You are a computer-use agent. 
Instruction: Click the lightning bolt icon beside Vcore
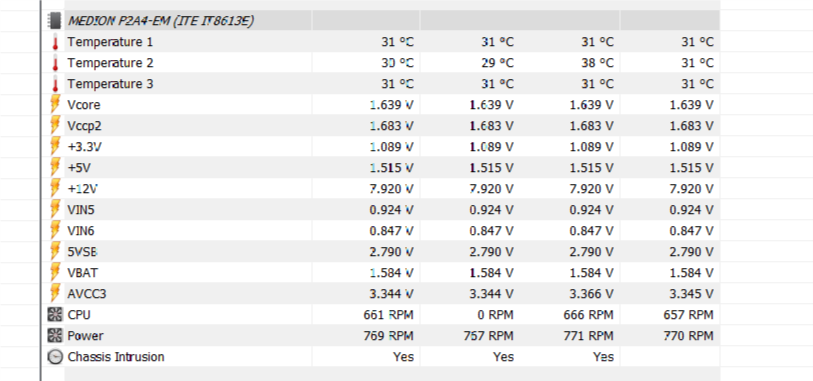point(55,105)
